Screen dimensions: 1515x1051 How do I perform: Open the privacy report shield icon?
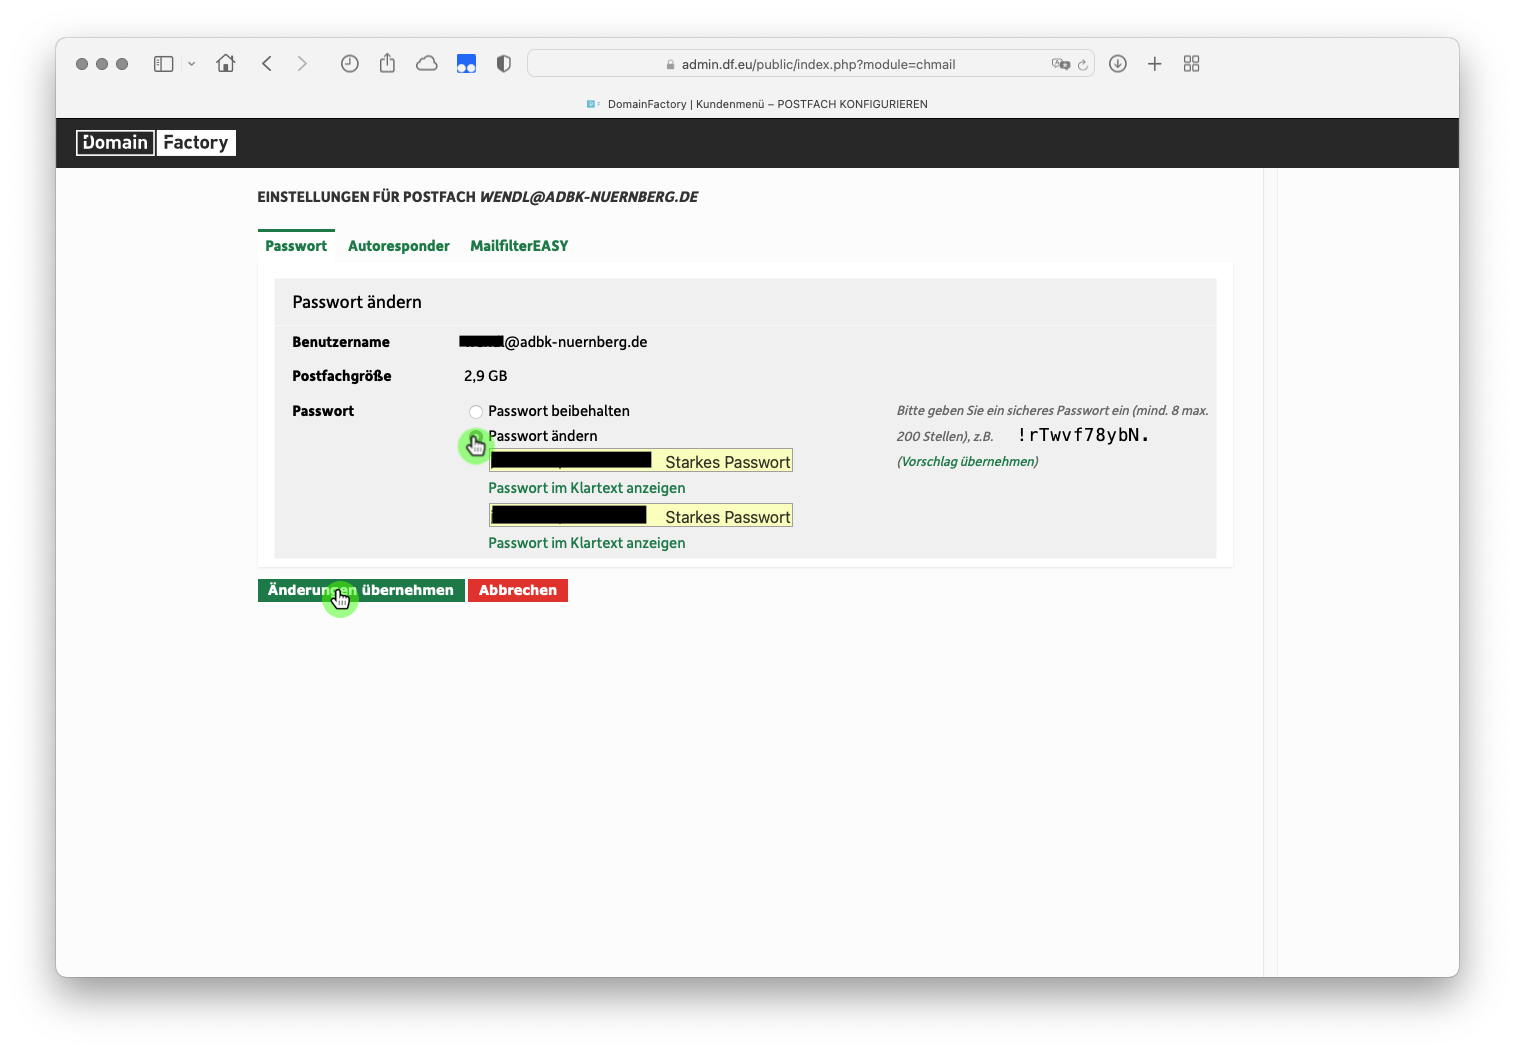(504, 64)
